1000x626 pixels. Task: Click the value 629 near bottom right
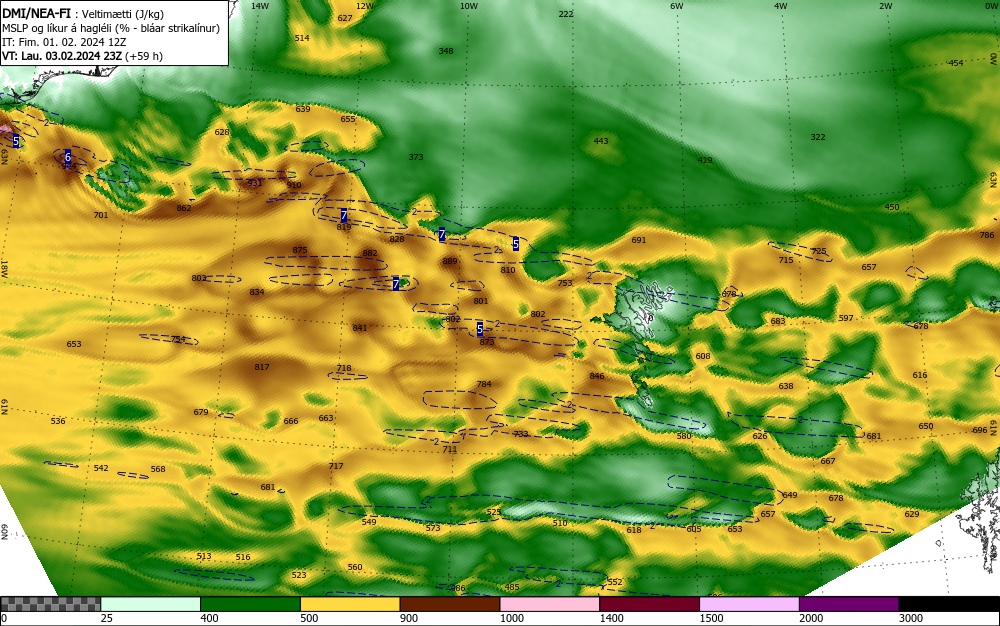[912, 514]
